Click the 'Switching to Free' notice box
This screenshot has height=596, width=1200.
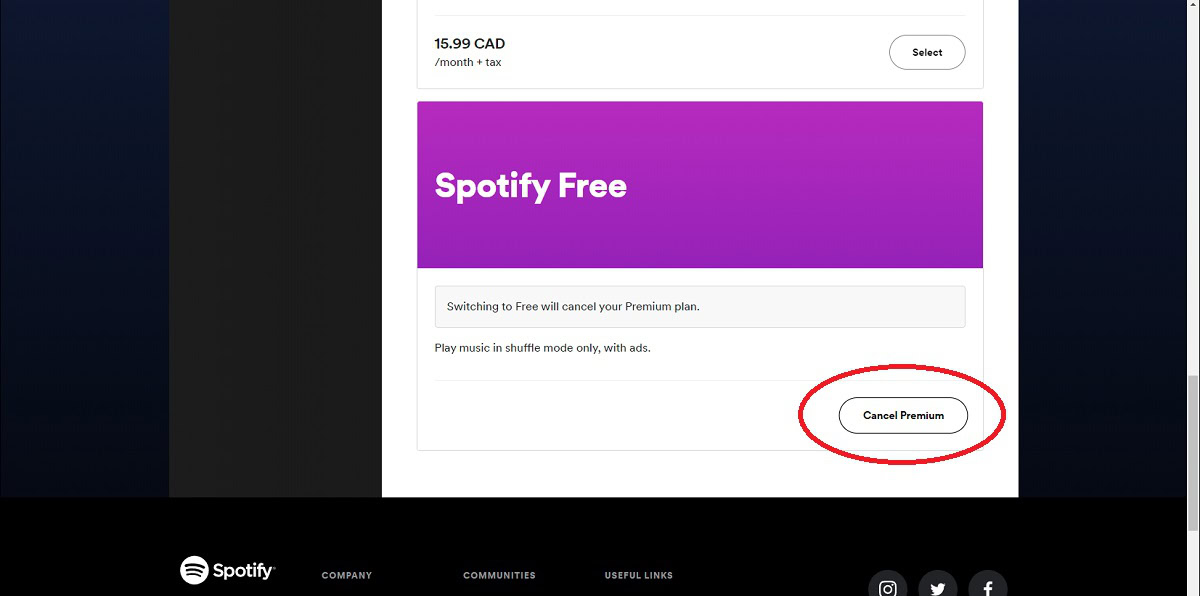[699, 307]
